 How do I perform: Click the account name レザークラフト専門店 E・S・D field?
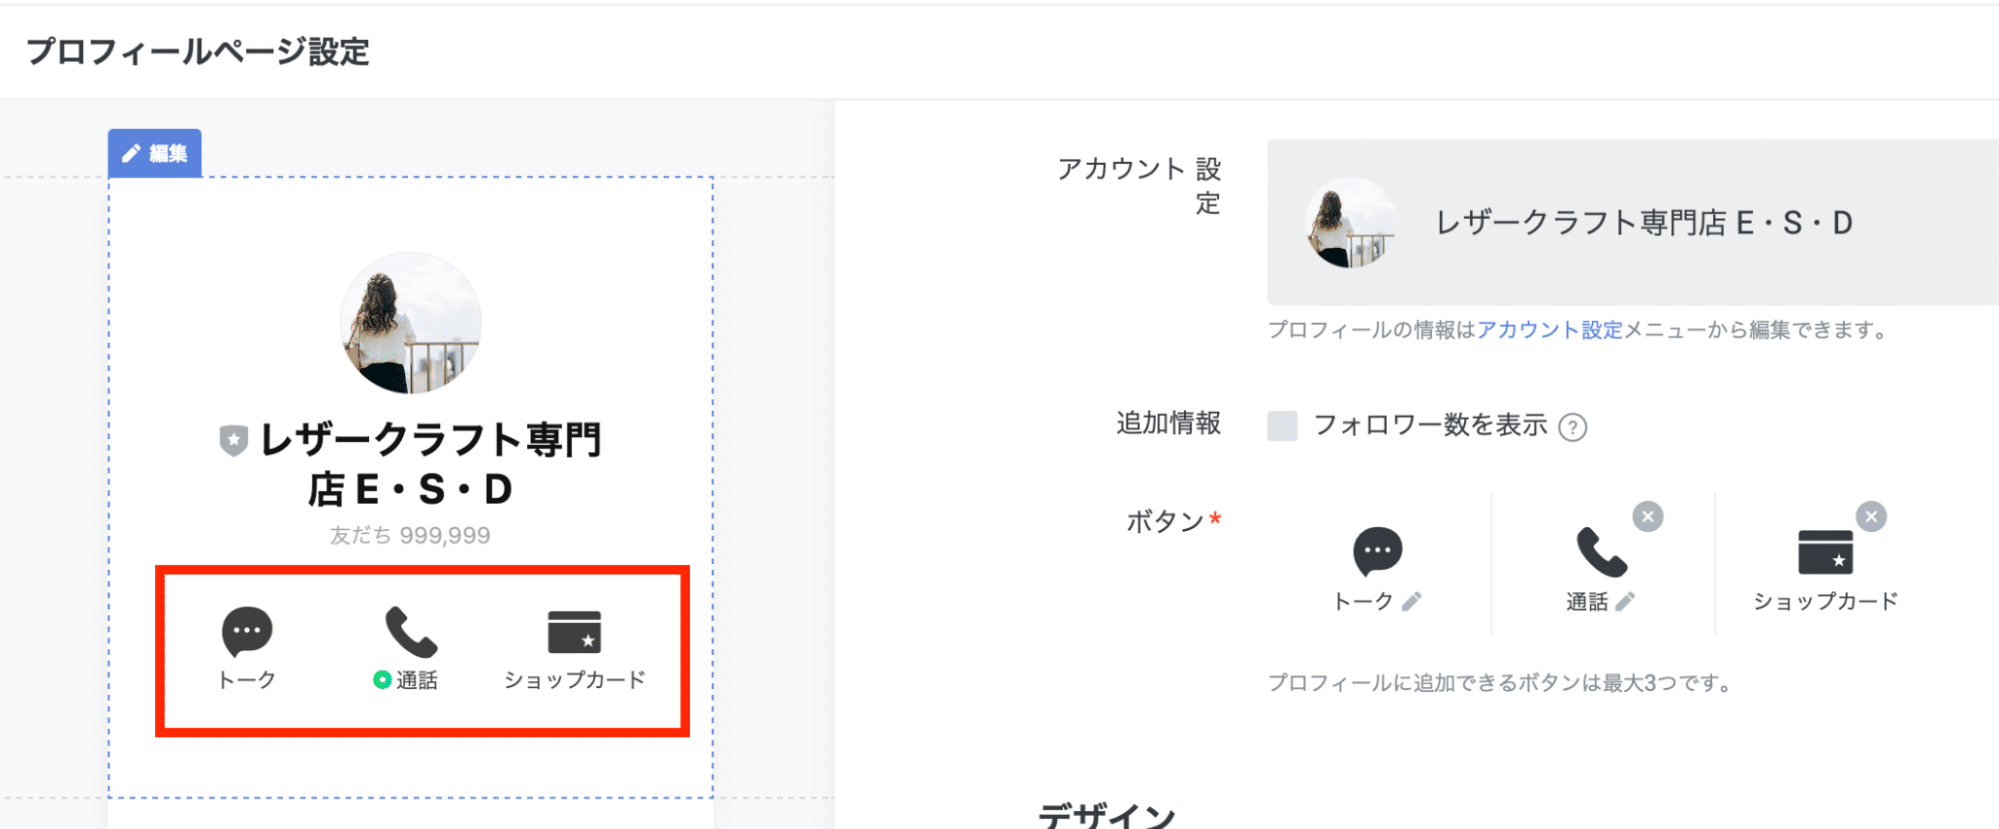click(1644, 223)
